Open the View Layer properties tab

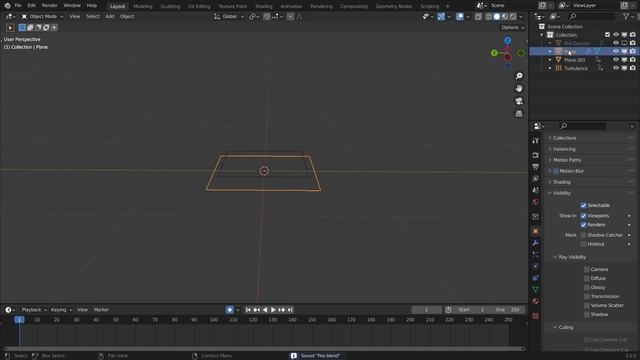pos(536,179)
